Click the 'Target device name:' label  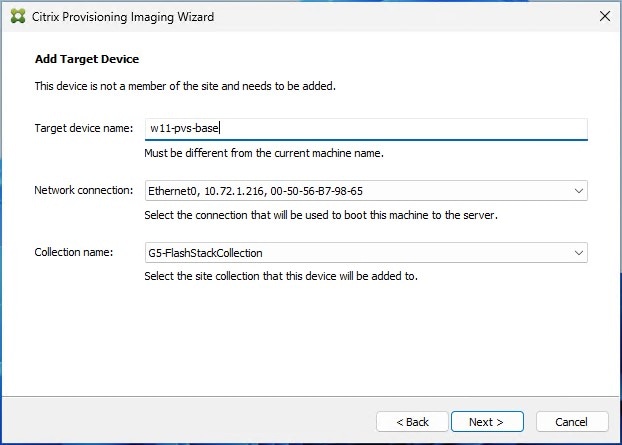(84, 128)
